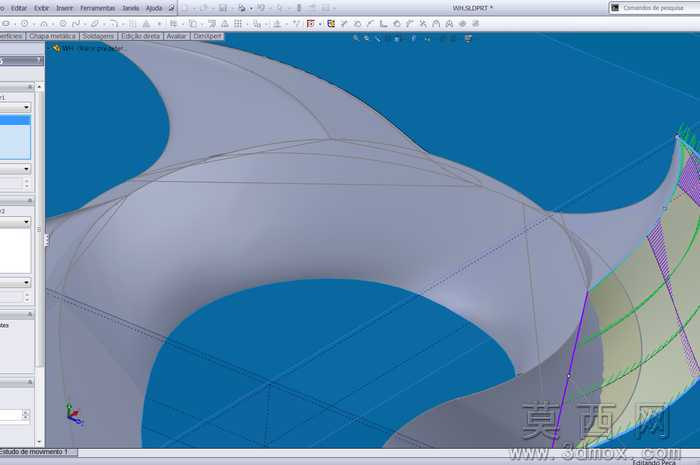Click the Previous View icon
Viewport: 700px width, 465px height.
[378, 39]
